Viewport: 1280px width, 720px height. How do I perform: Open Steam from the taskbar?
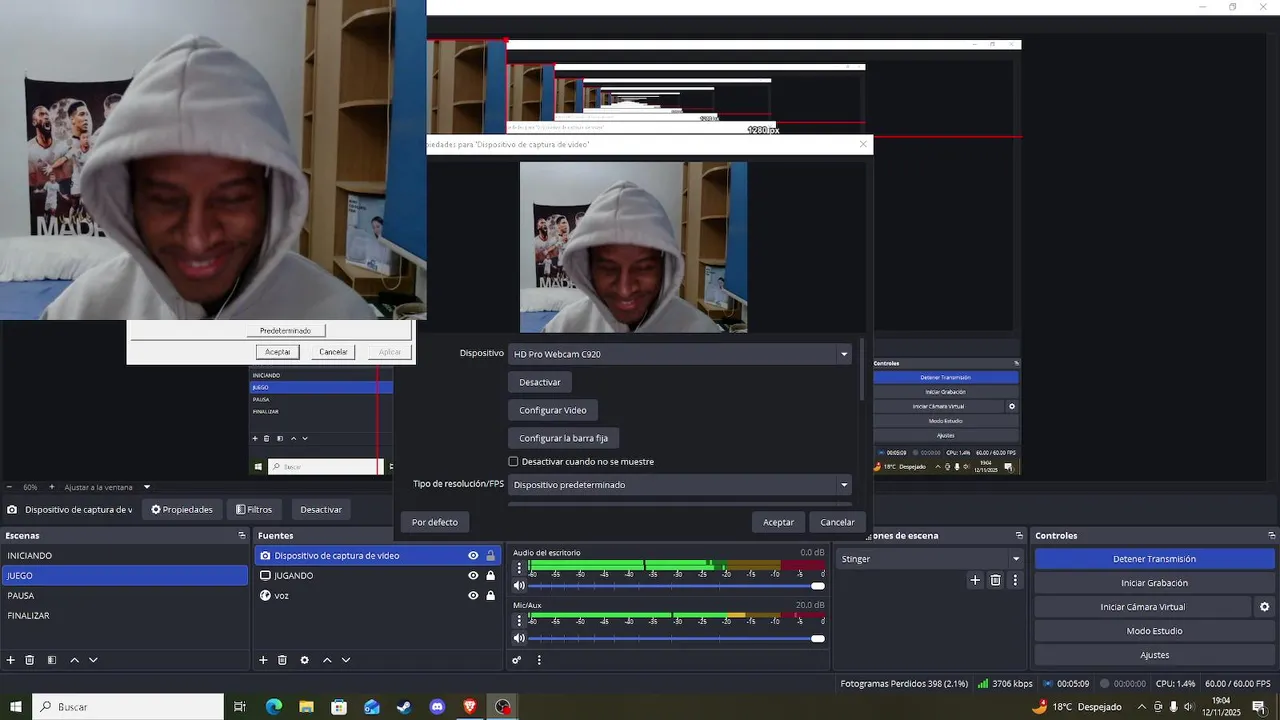click(x=404, y=707)
